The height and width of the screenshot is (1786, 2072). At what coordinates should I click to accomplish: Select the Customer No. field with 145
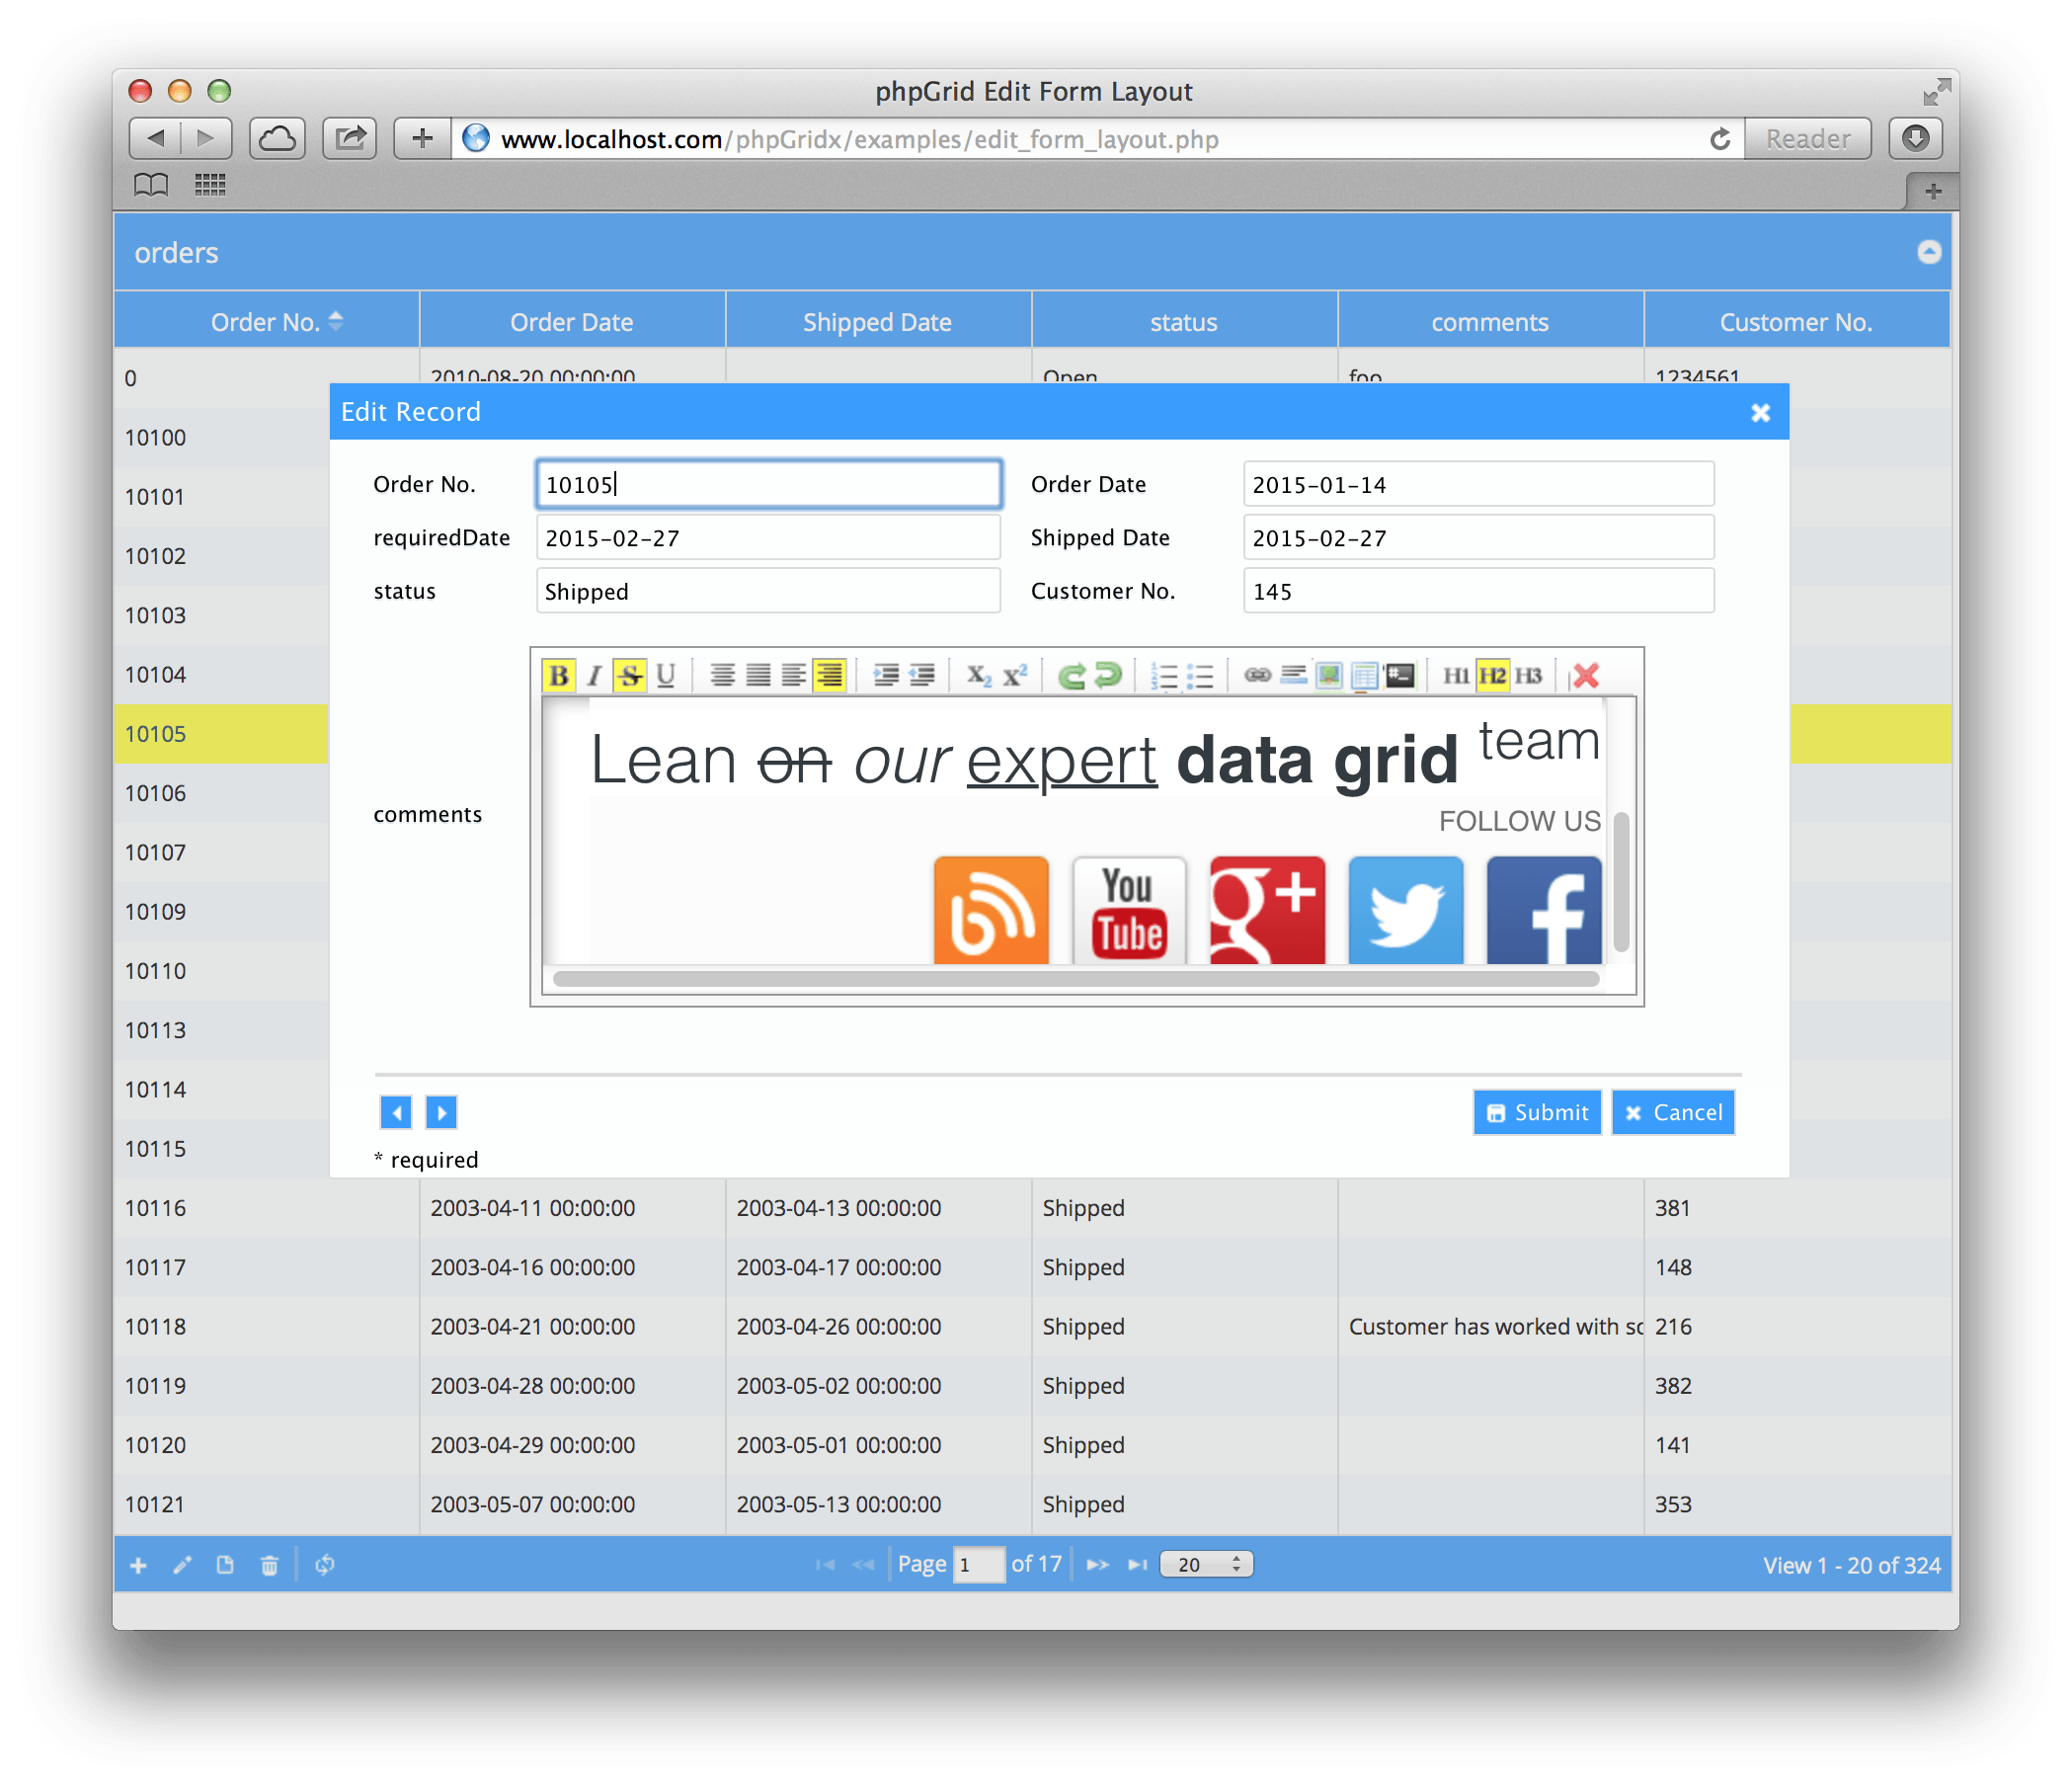pos(1478,591)
